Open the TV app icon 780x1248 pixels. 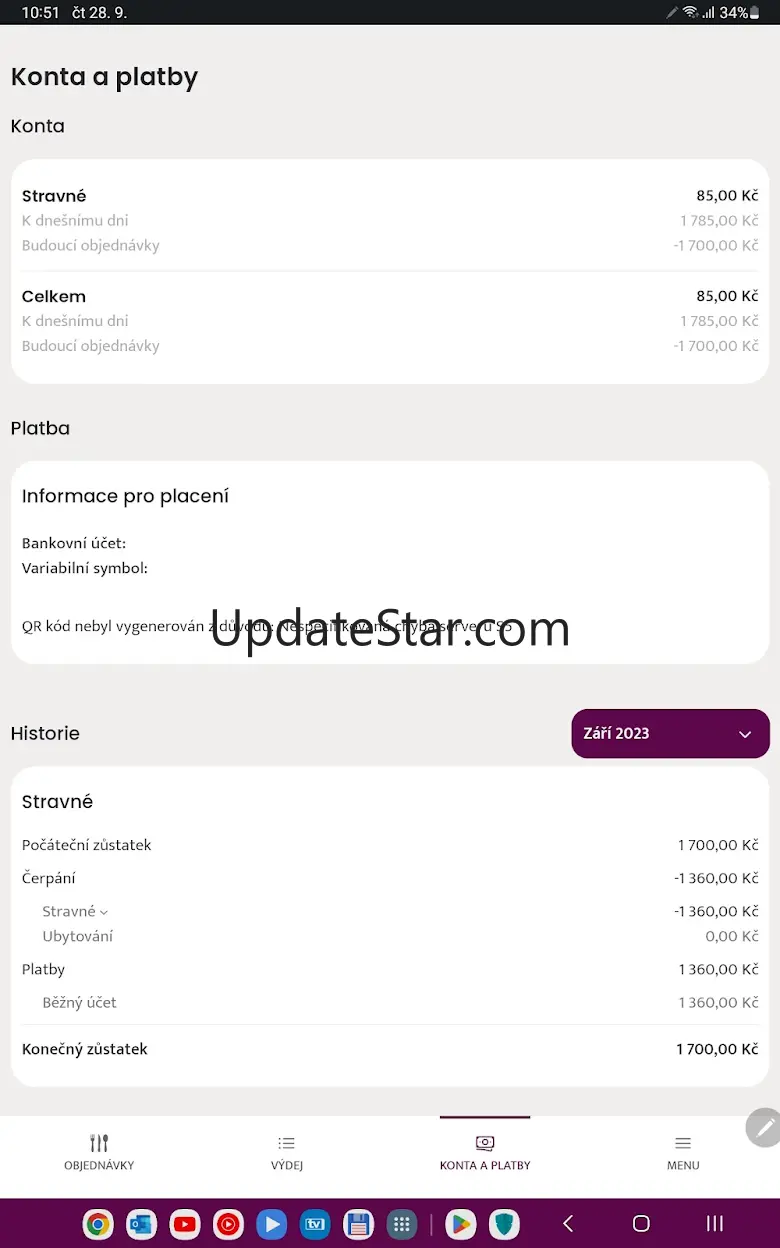pyautogui.click(x=315, y=1224)
